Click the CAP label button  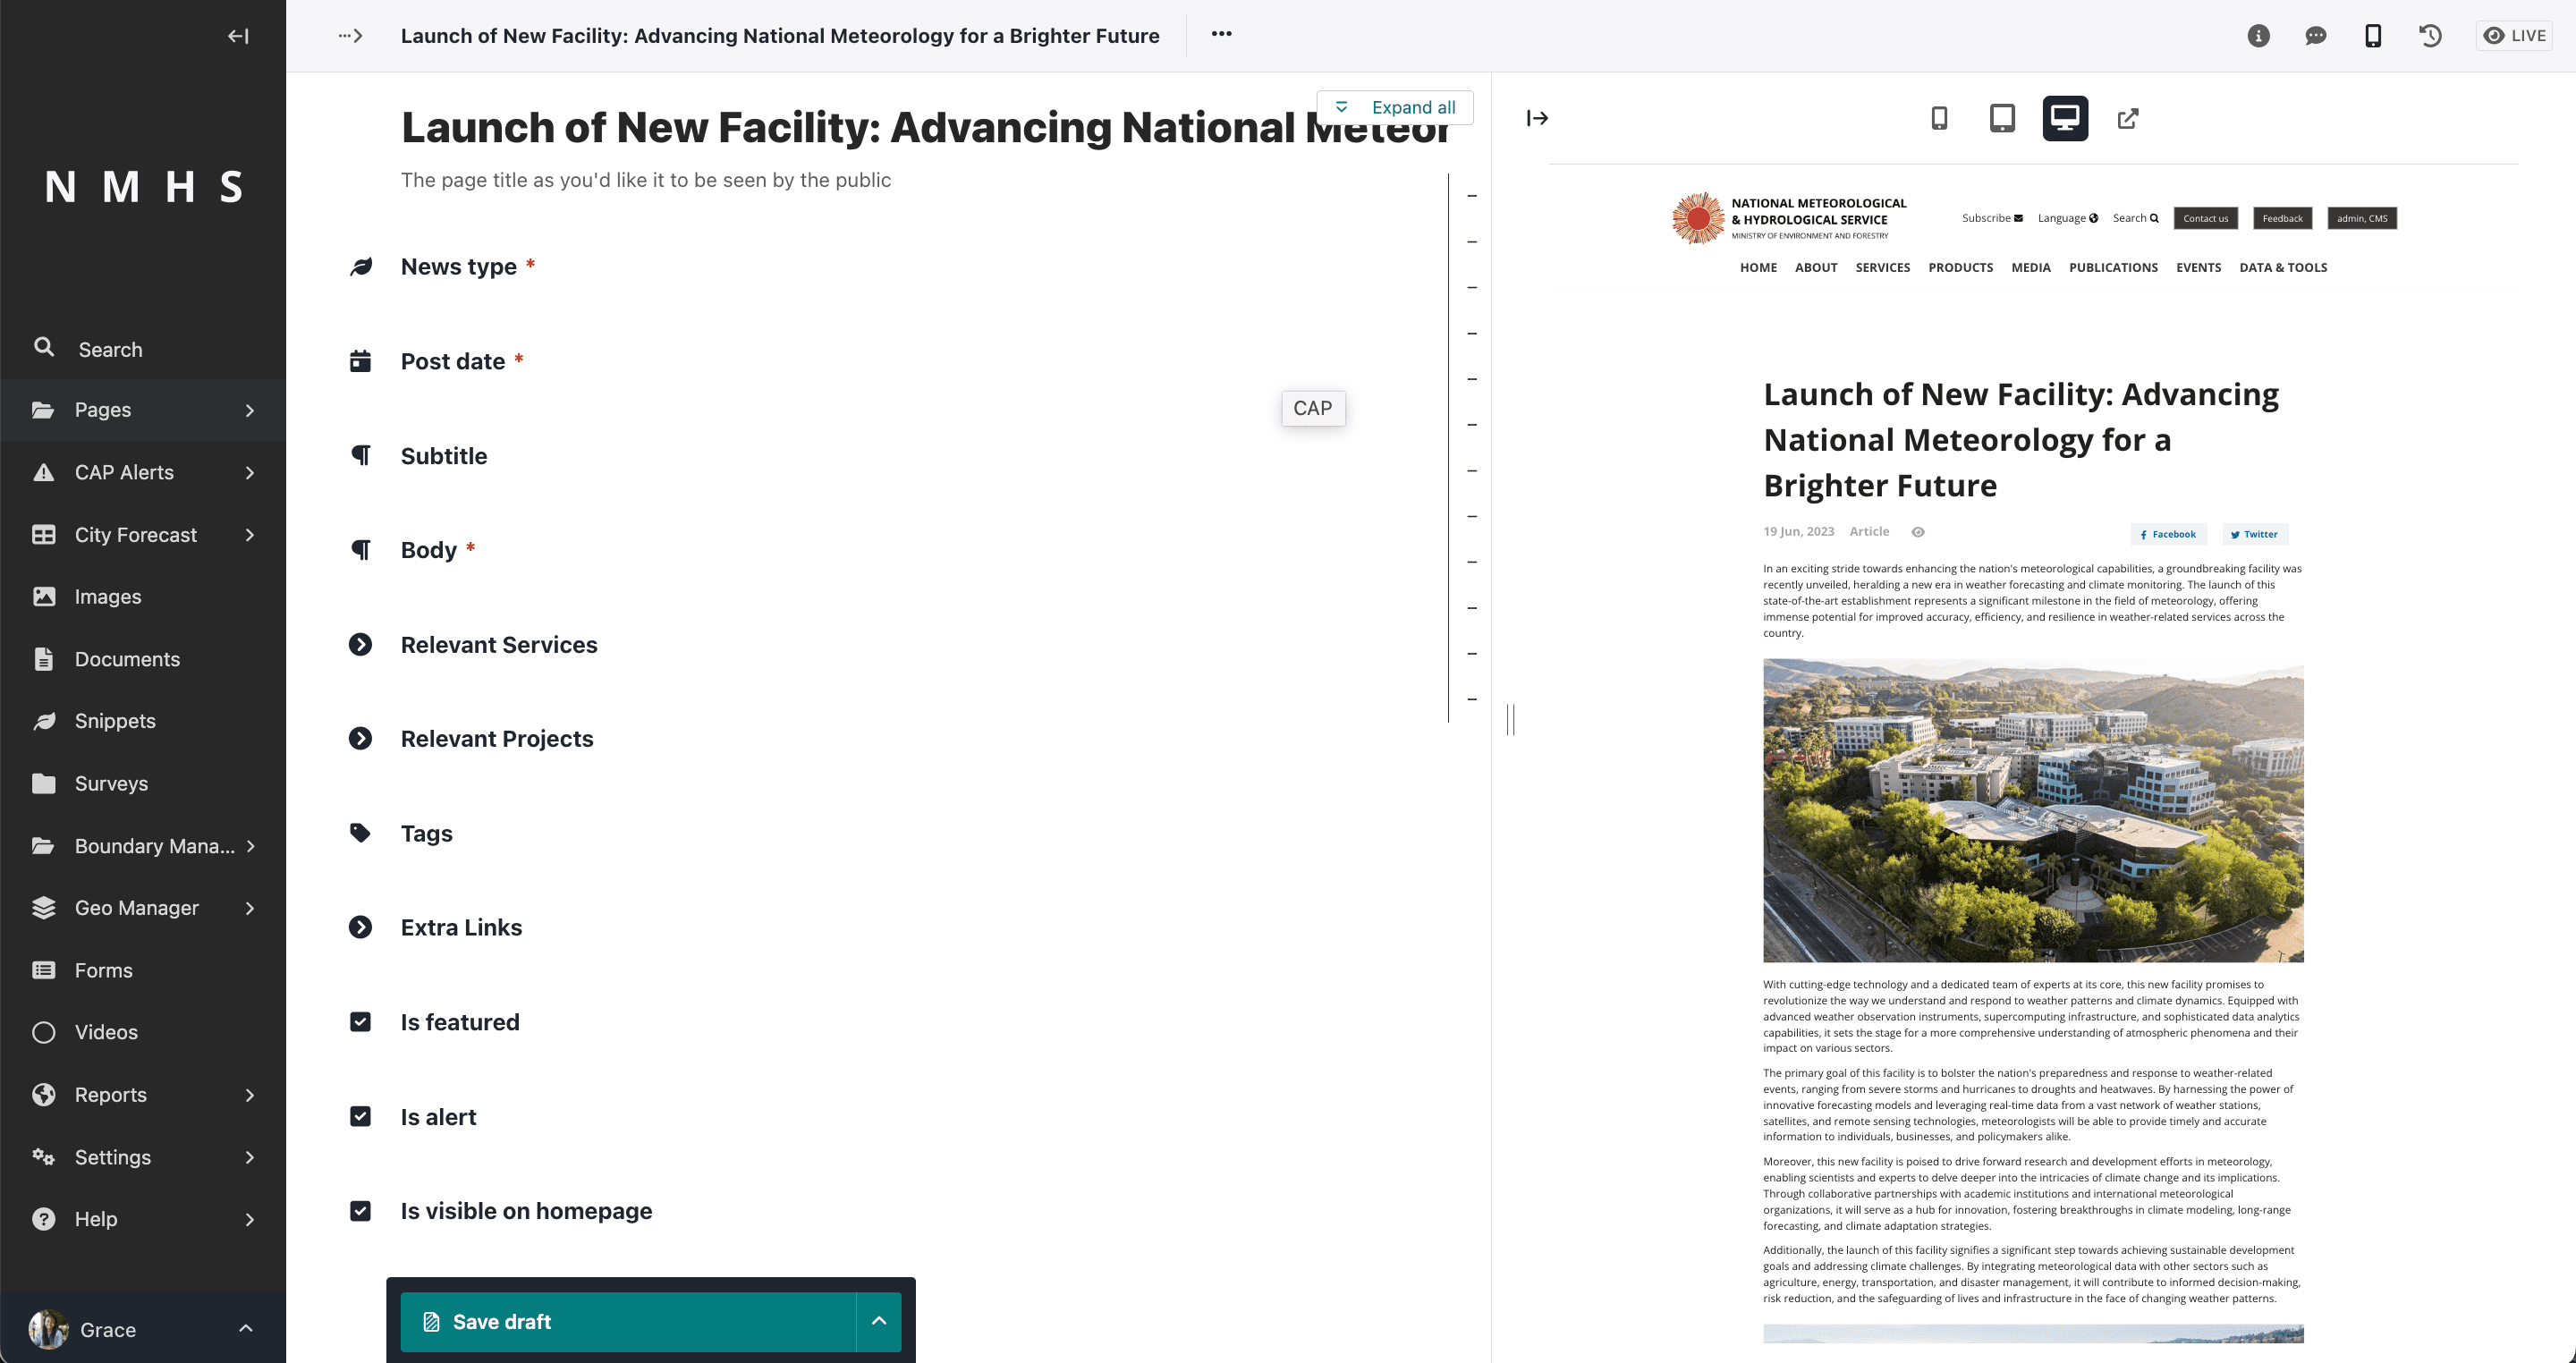[1313, 408]
